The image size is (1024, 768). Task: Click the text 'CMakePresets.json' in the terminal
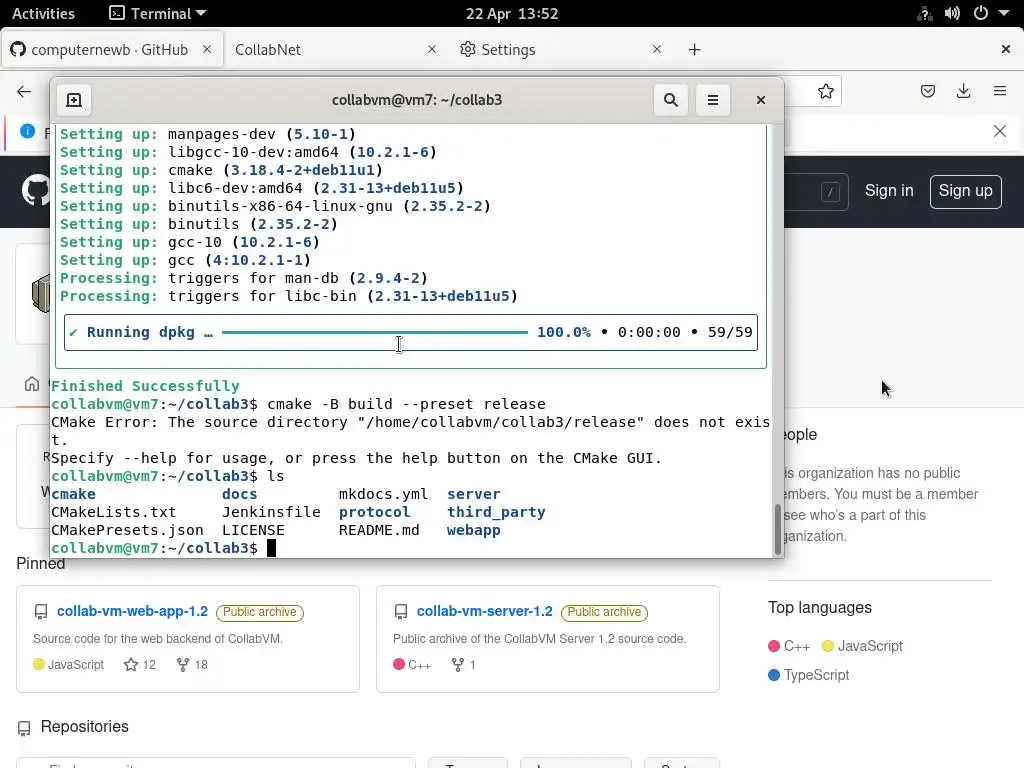point(127,530)
